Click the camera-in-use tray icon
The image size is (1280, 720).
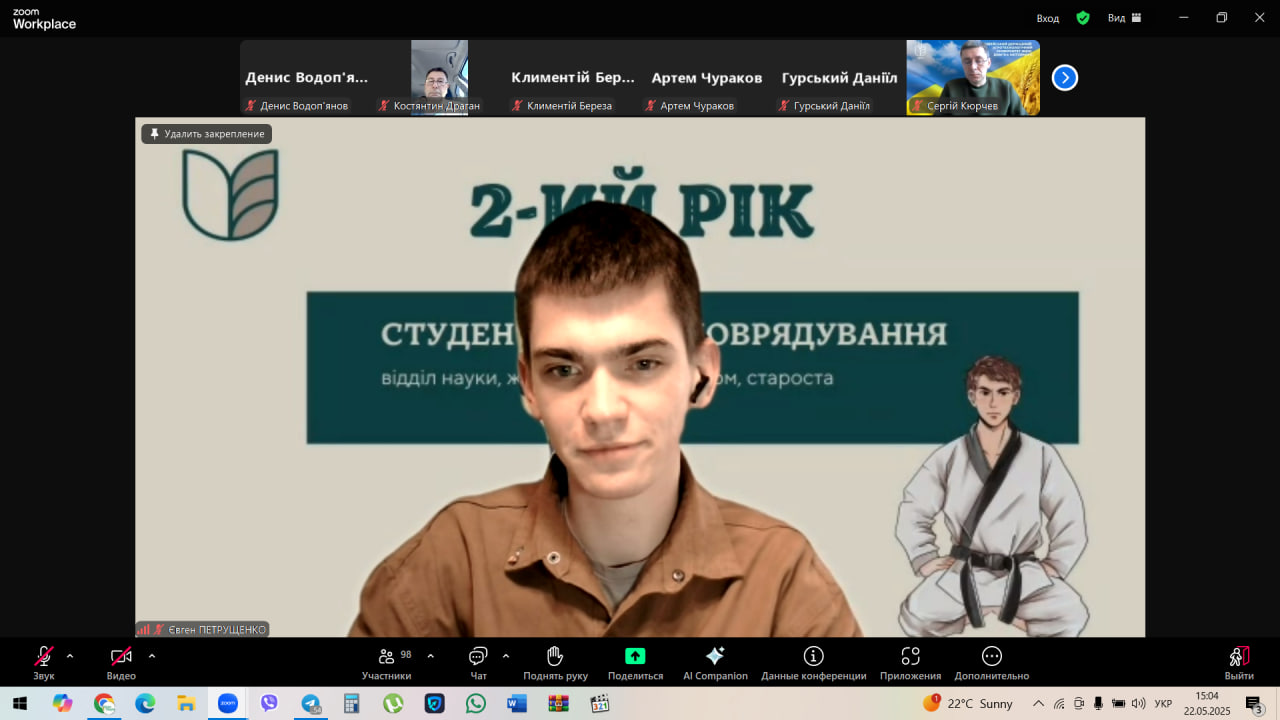[x=1079, y=703]
